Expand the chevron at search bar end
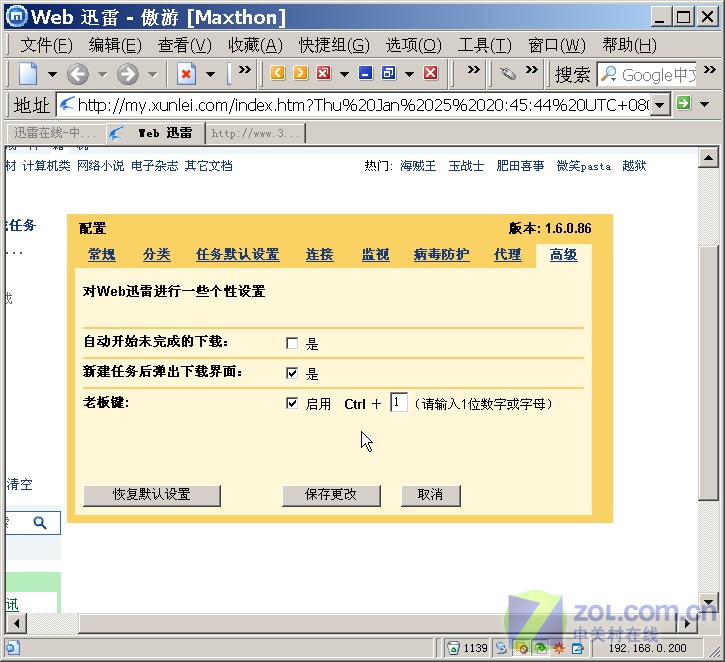 [x=710, y=70]
